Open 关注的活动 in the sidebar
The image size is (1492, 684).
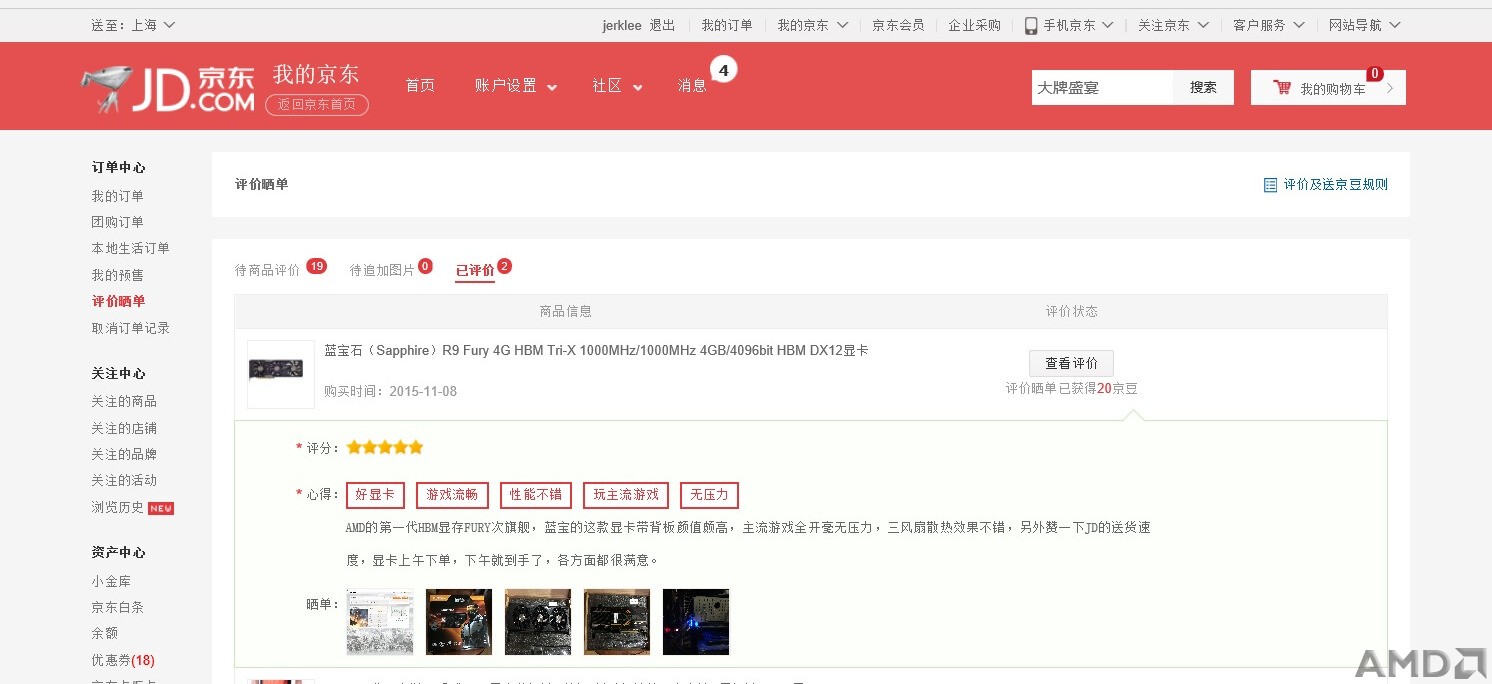124,480
